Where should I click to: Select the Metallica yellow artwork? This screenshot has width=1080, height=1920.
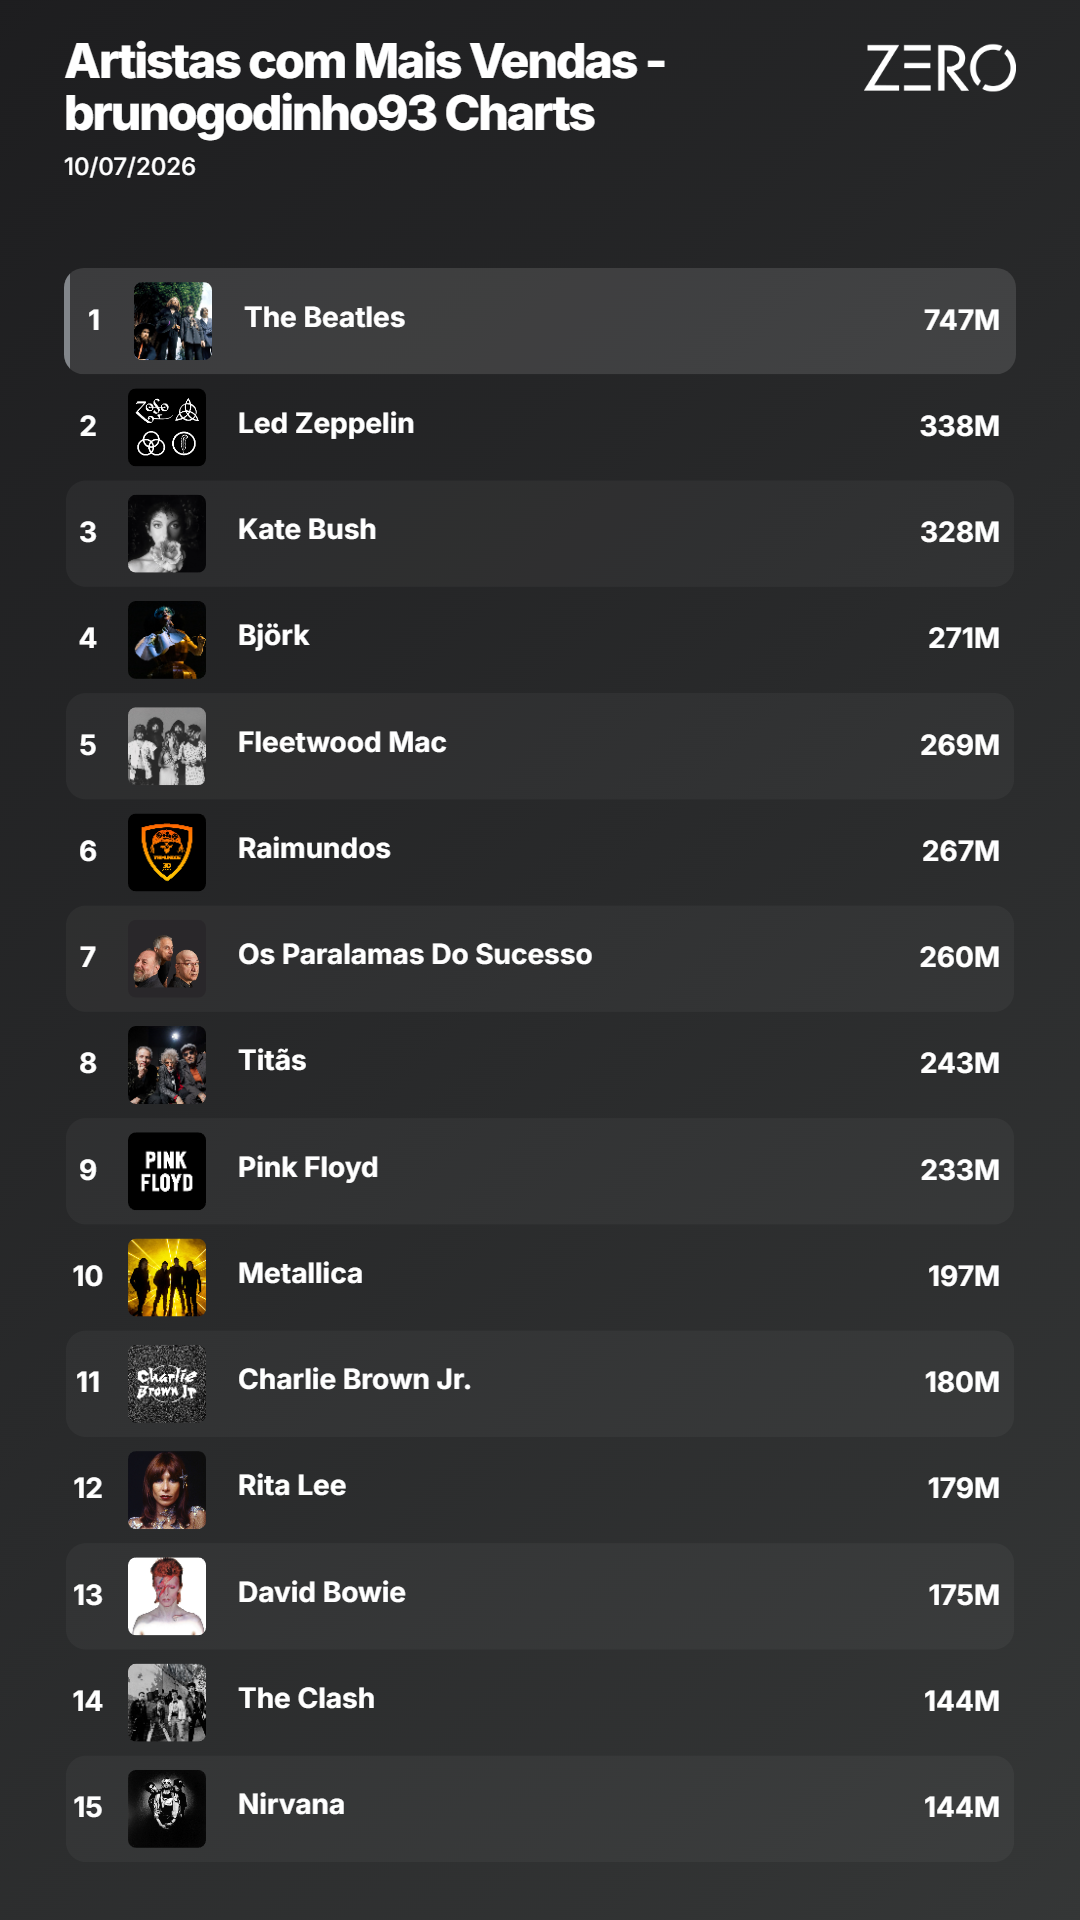click(x=167, y=1277)
